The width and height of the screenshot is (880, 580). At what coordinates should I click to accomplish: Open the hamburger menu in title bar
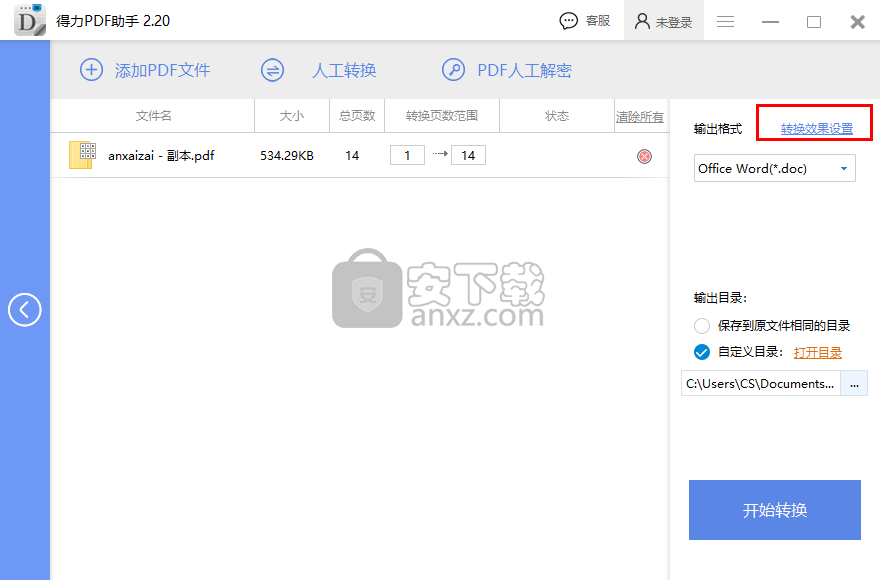click(x=726, y=22)
